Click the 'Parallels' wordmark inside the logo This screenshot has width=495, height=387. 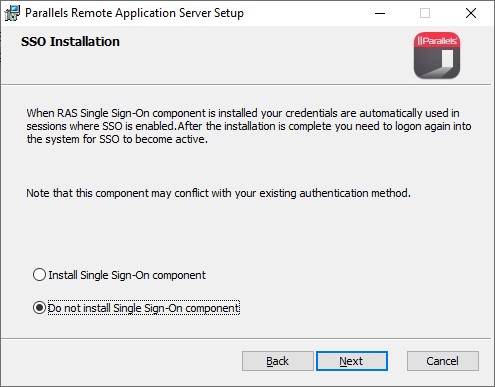pyautogui.click(x=437, y=41)
